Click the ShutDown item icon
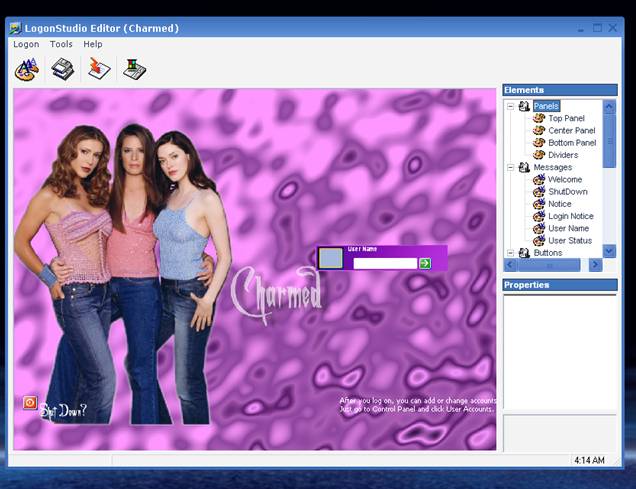 point(539,192)
